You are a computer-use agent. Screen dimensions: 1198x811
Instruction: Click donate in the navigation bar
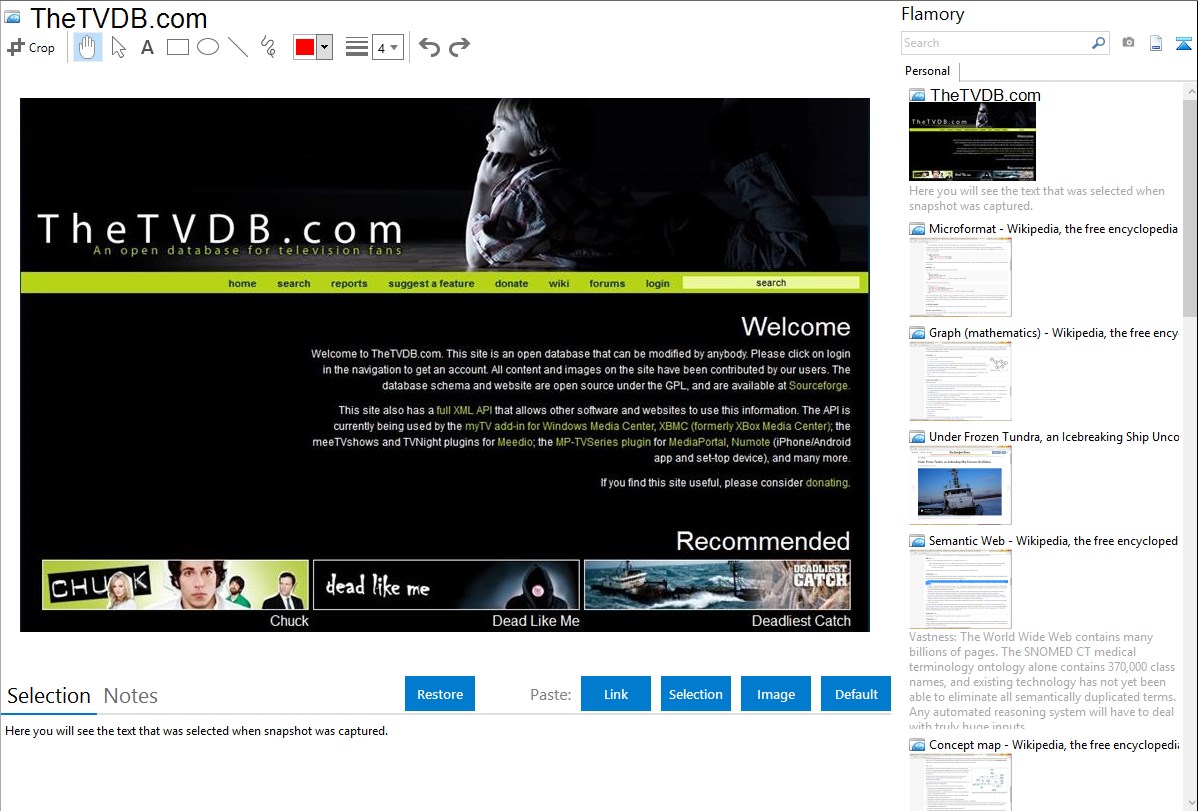pyautogui.click(x=511, y=284)
